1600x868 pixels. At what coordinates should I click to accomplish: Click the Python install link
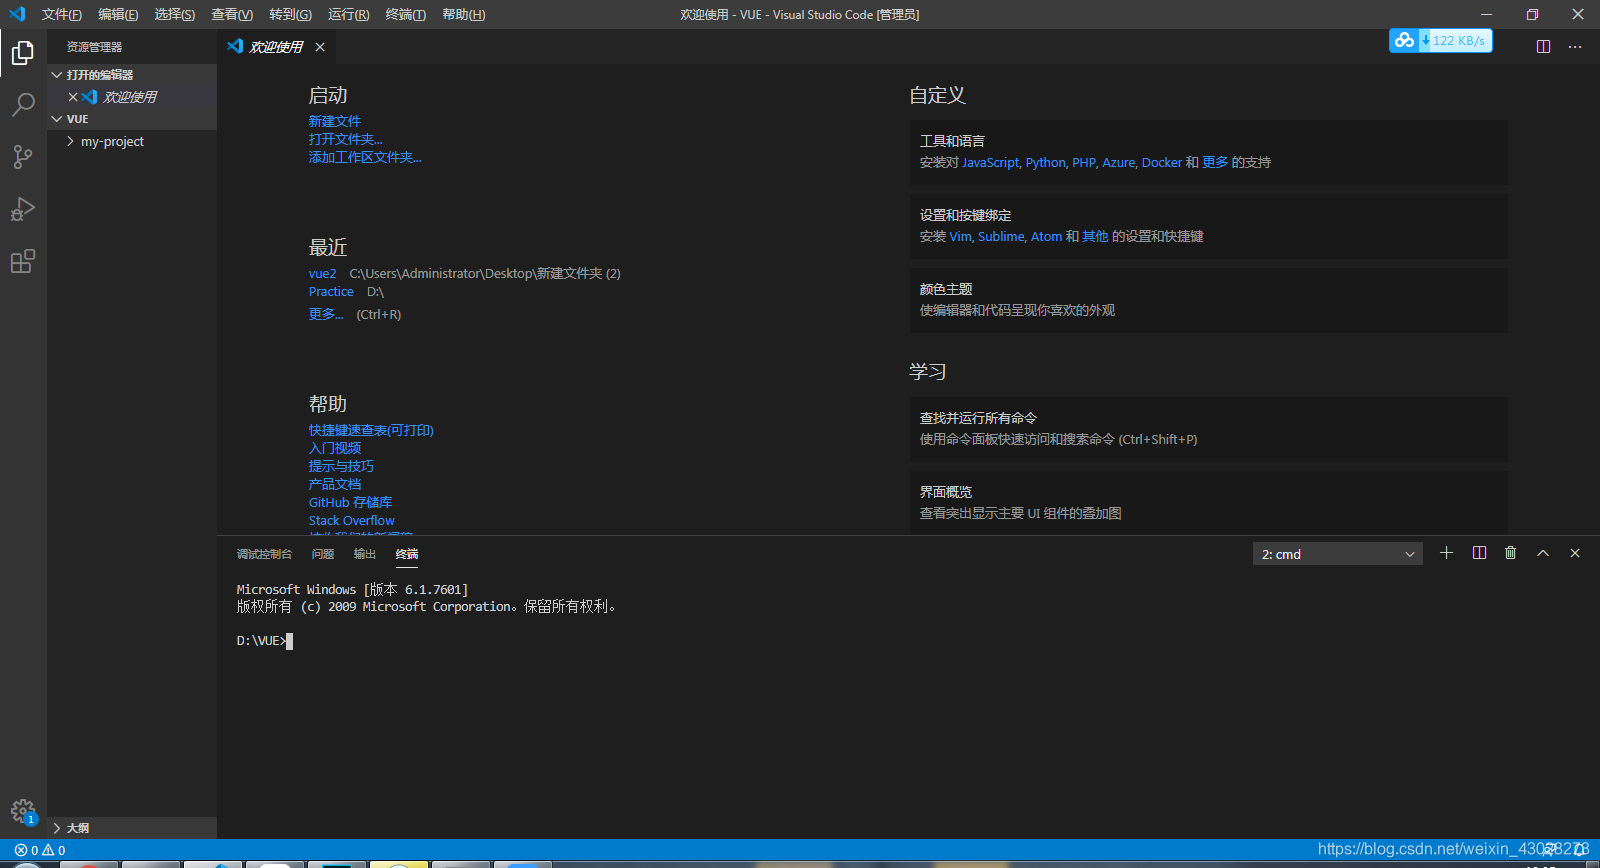point(1045,163)
